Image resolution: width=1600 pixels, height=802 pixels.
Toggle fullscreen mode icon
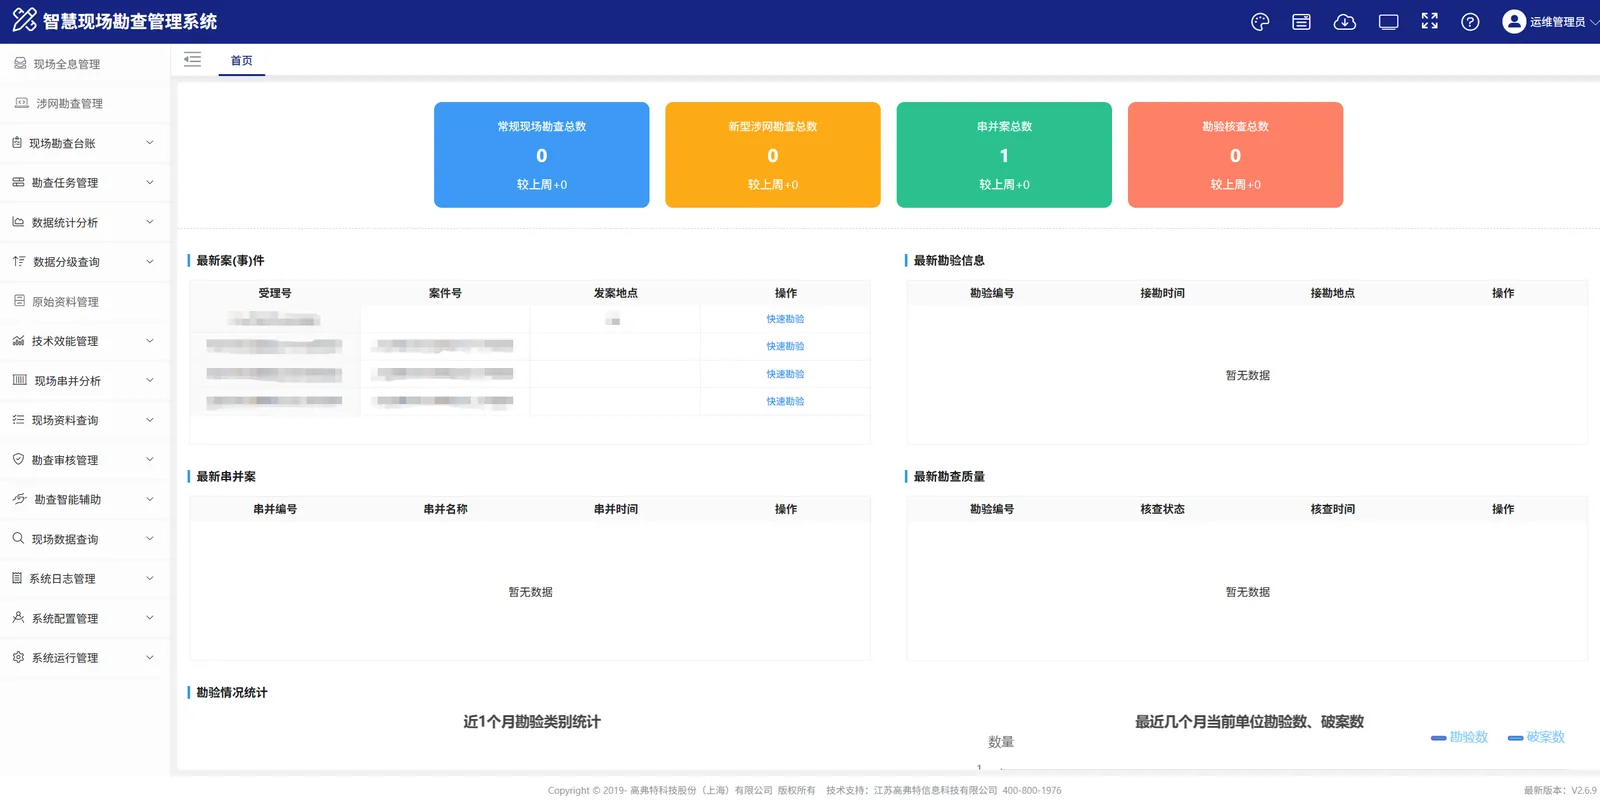[1430, 21]
